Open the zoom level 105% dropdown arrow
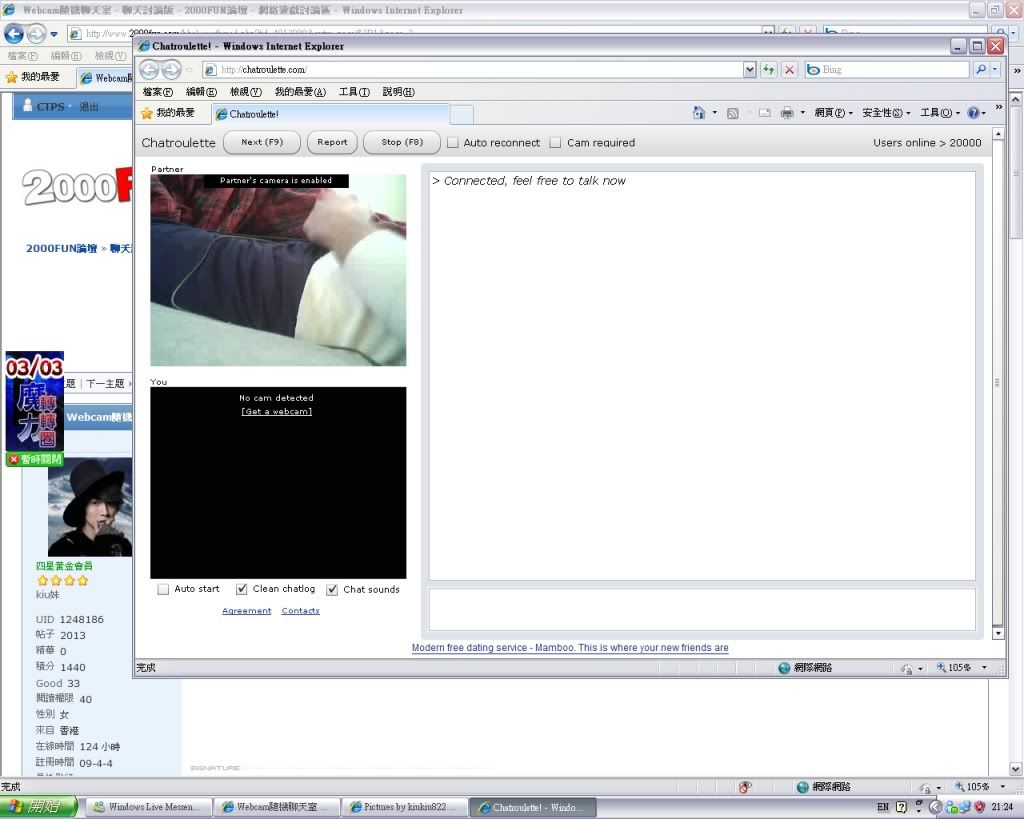This screenshot has height=819, width=1024. 984,668
